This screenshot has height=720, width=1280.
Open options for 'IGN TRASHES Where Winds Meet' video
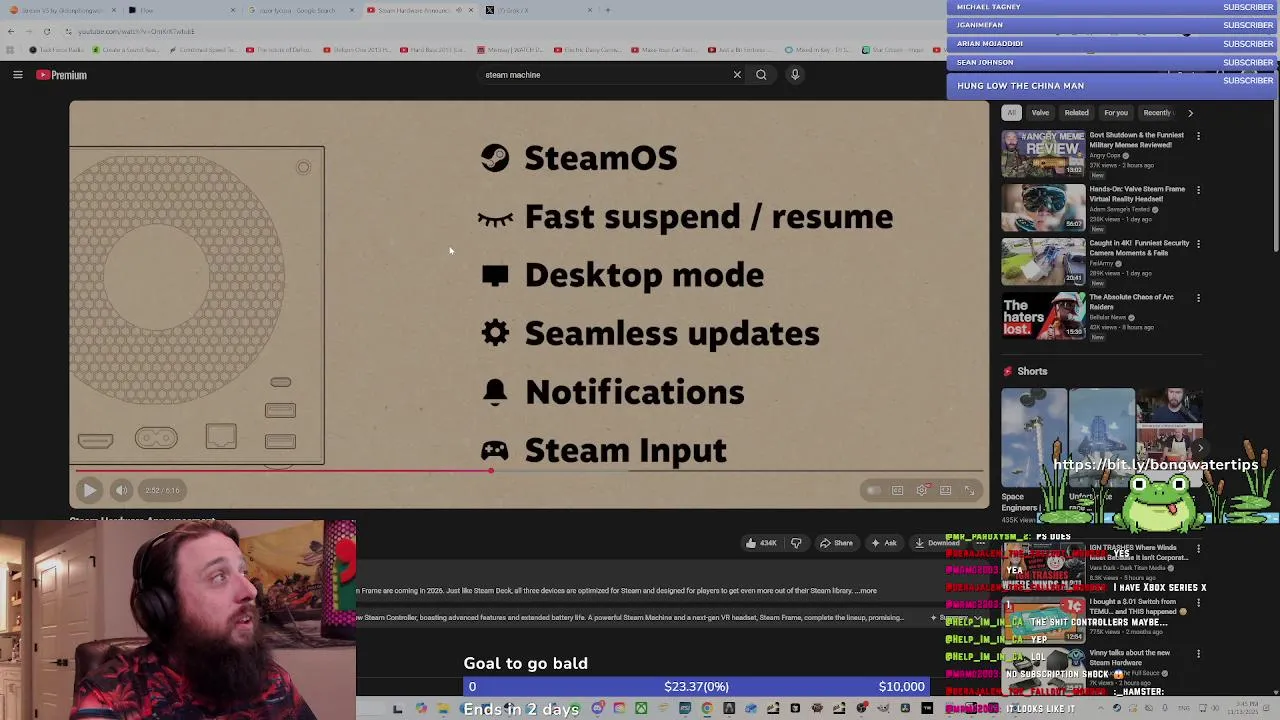(x=1198, y=549)
